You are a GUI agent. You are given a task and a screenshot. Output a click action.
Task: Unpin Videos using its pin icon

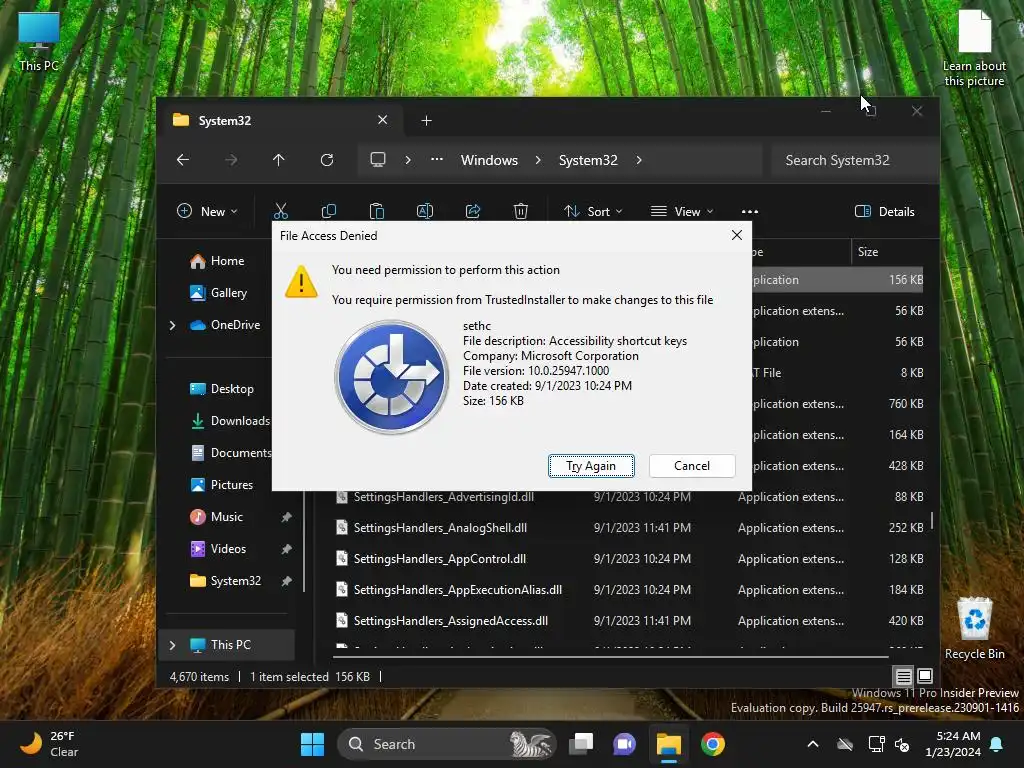[x=286, y=549]
